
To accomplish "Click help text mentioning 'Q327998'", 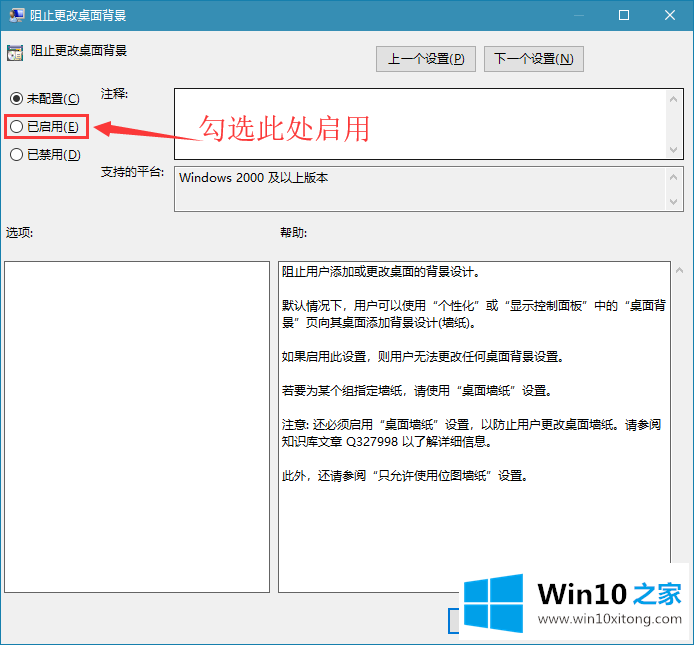I will click(x=387, y=441).
